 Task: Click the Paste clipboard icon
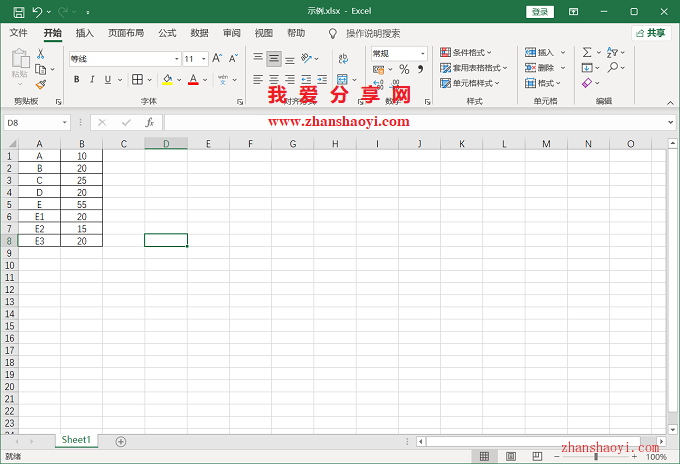pos(20,59)
